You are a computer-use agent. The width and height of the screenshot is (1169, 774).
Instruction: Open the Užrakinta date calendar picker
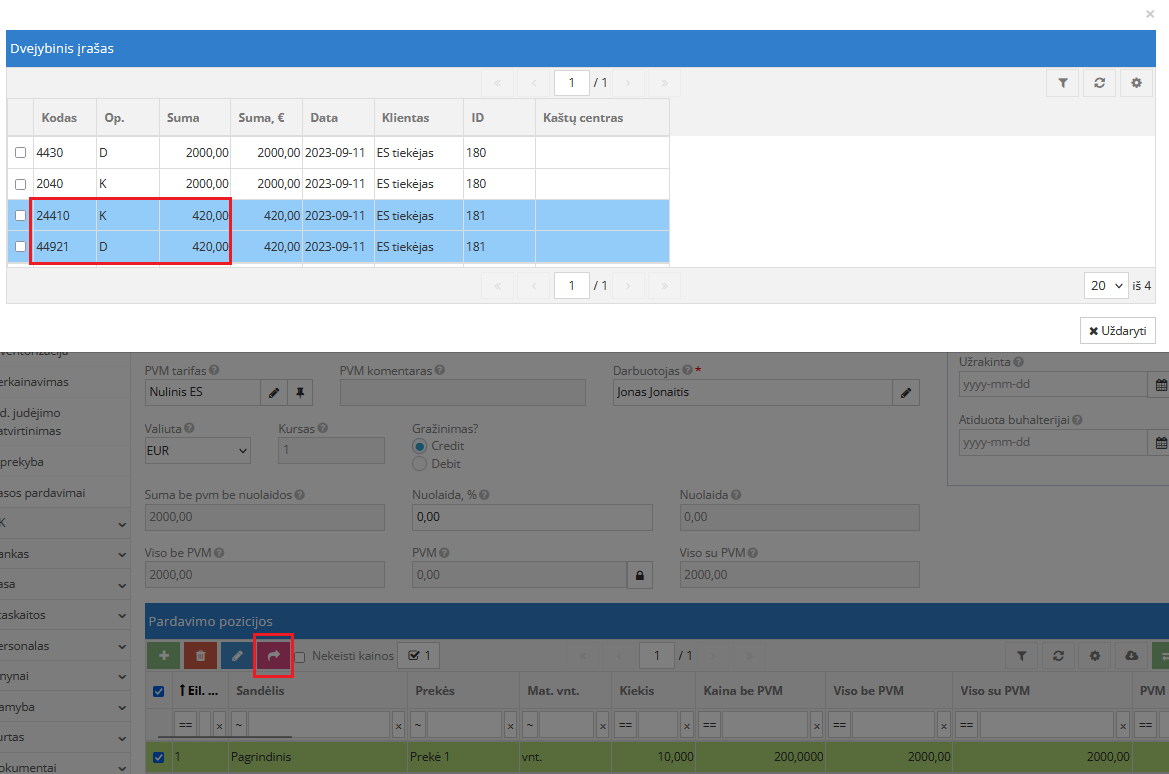pos(1160,385)
